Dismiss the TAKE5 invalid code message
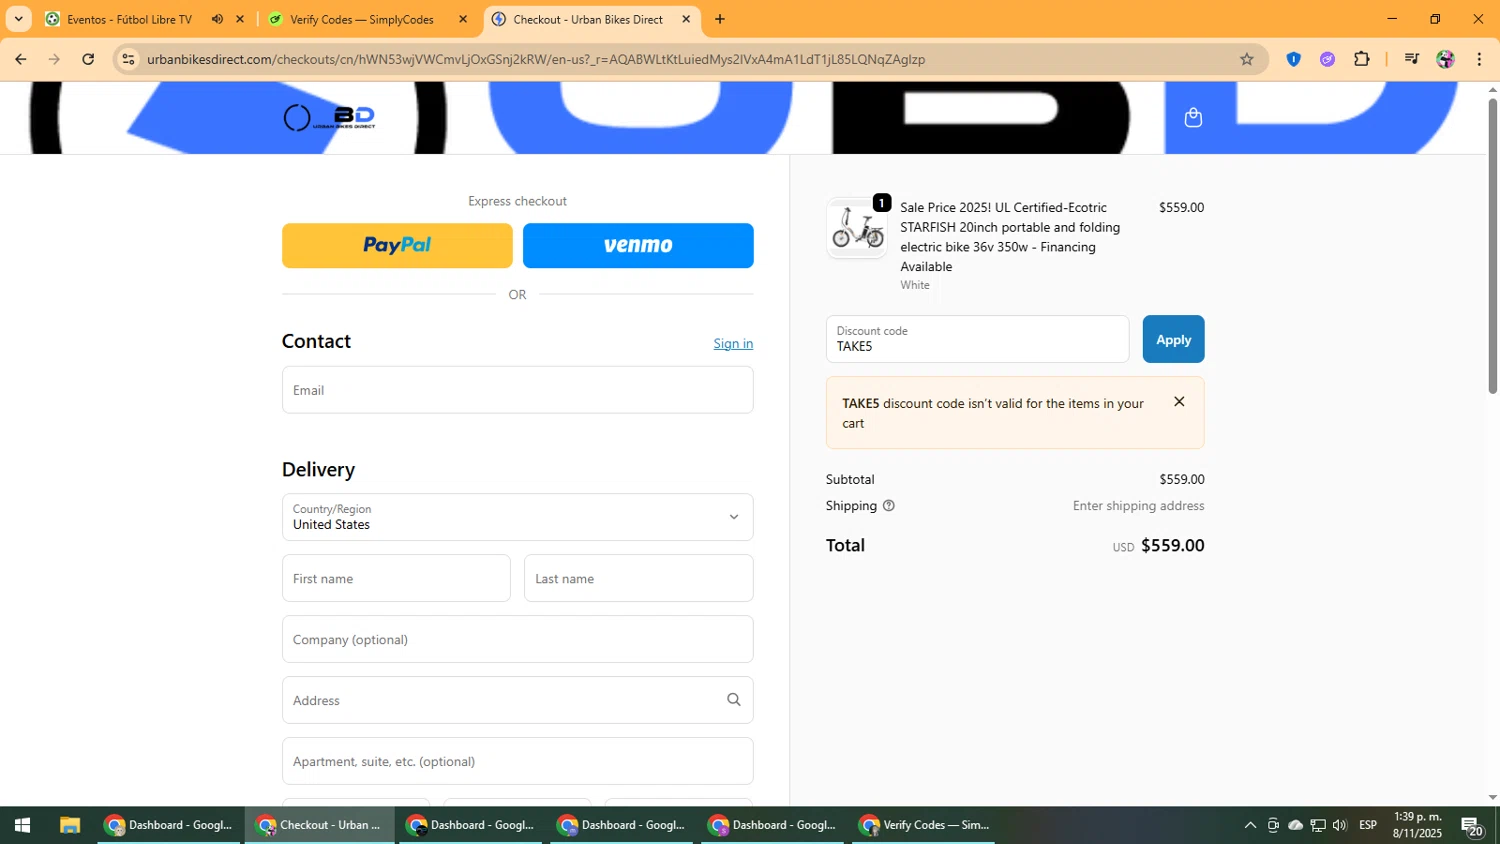Viewport: 1500px width, 844px height. tap(1179, 402)
